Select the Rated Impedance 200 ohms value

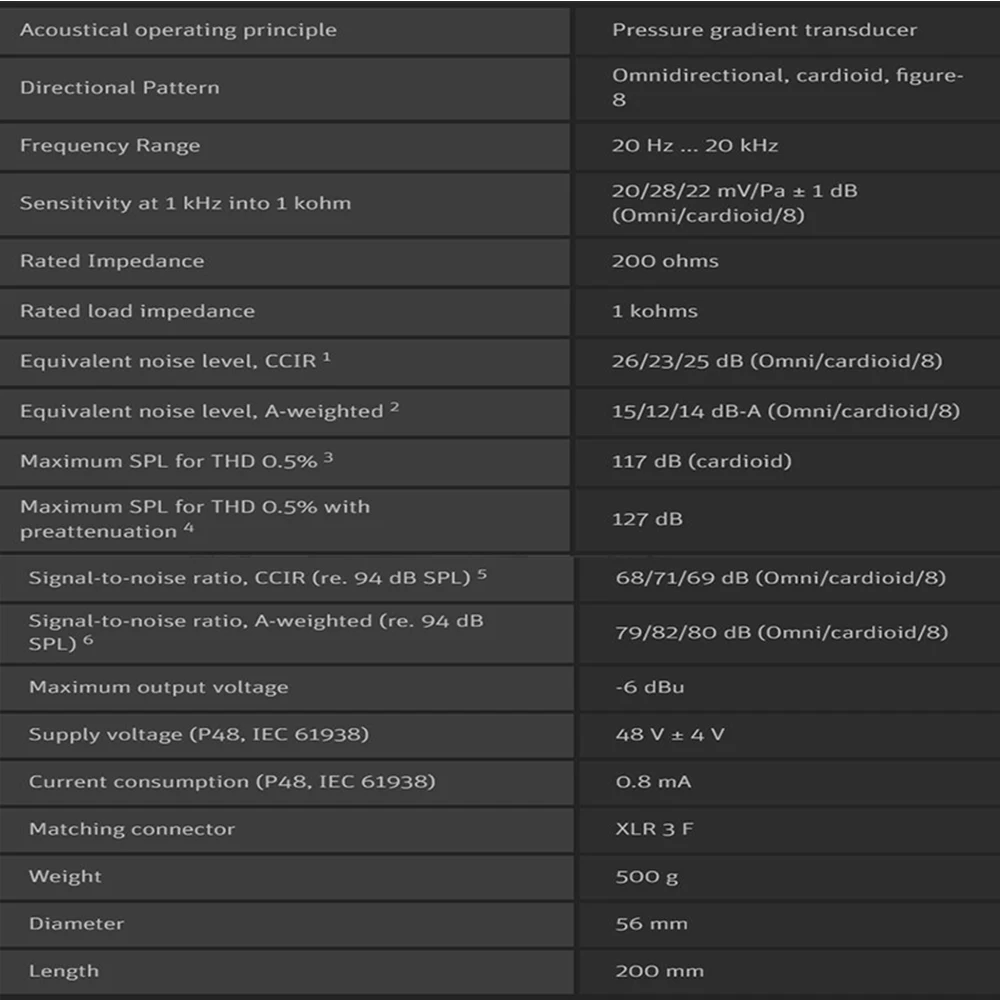pyautogui.click(x=665, y=261)
